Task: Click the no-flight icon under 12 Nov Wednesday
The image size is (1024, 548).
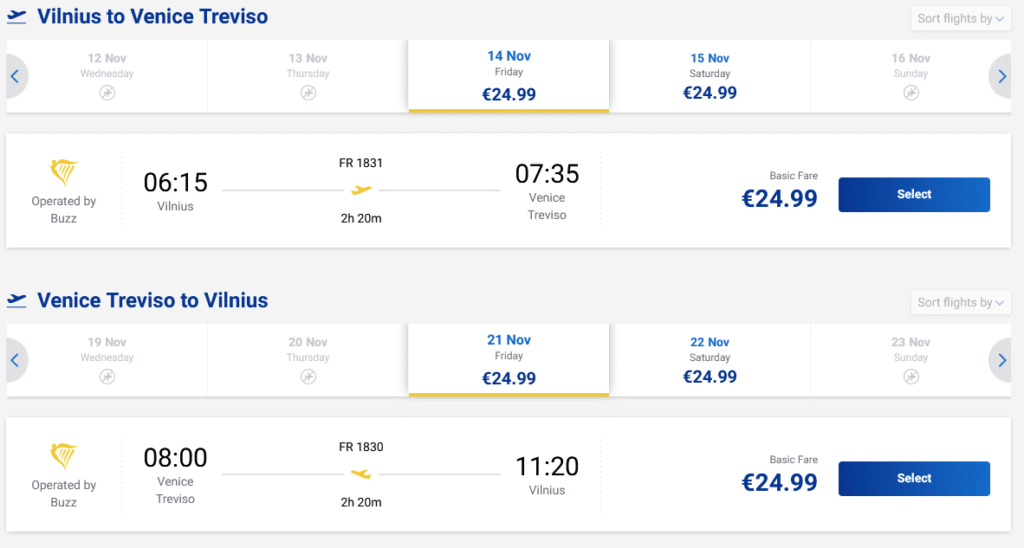Action: coord(107,93)
